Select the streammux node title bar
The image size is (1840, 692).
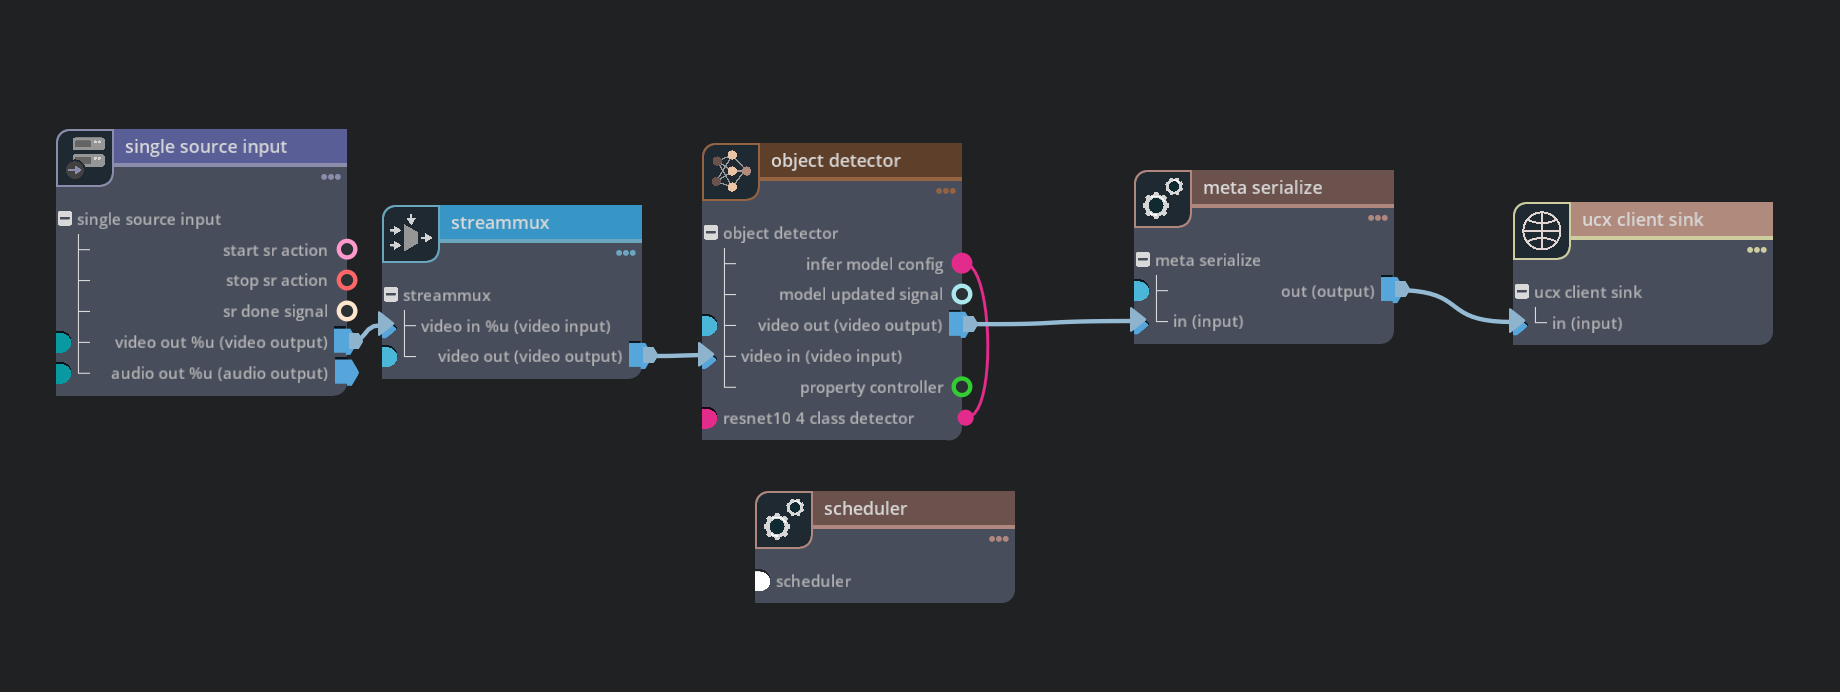(541, 223)
